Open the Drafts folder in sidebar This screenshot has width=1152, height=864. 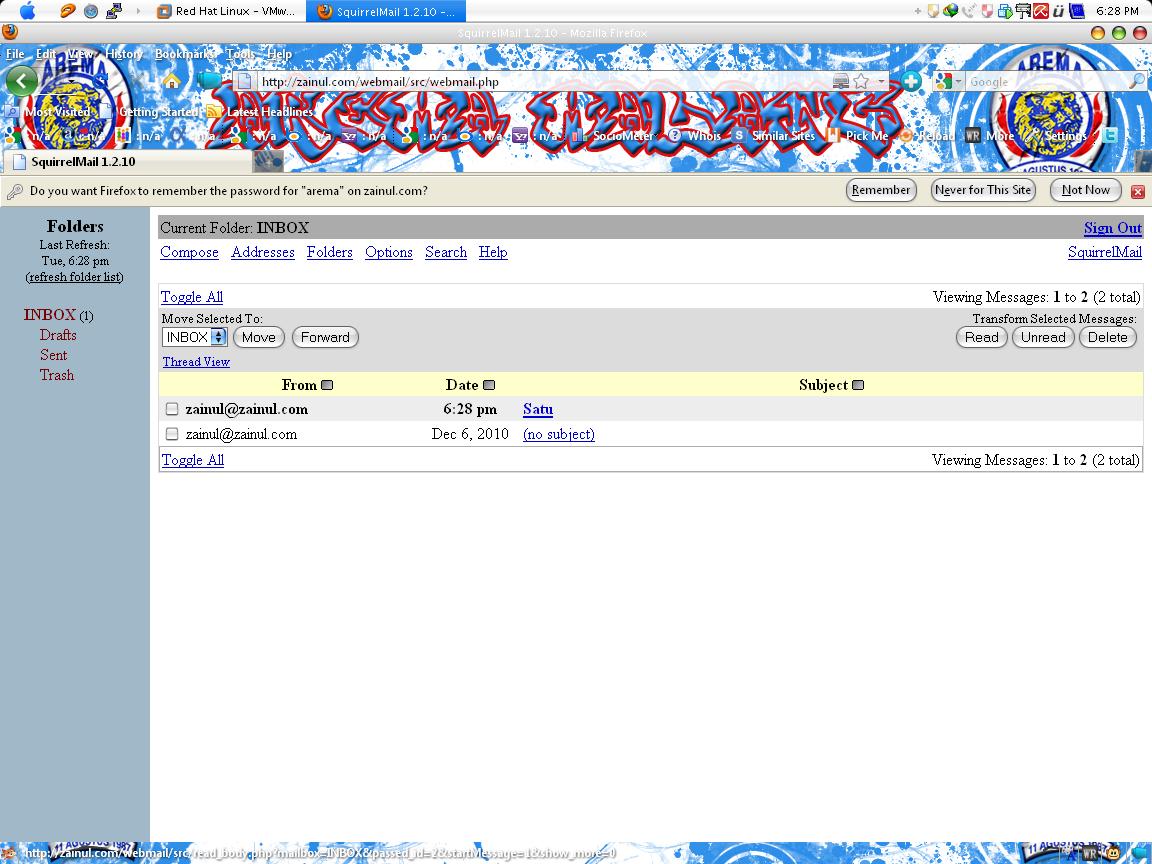point(58,335)
